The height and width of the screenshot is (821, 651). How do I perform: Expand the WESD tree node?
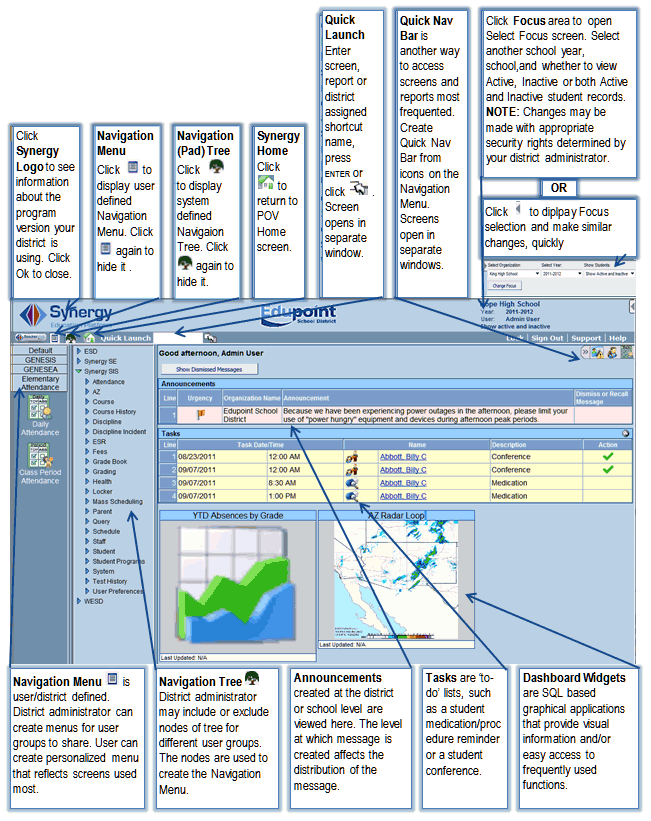pos(79,601)
